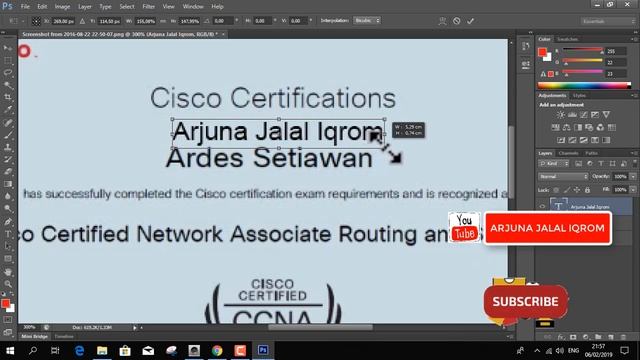Image resolution: width=640 pixels, height=360 pixels.
Task: Select the Eraser tool
Action: (8, 171)
